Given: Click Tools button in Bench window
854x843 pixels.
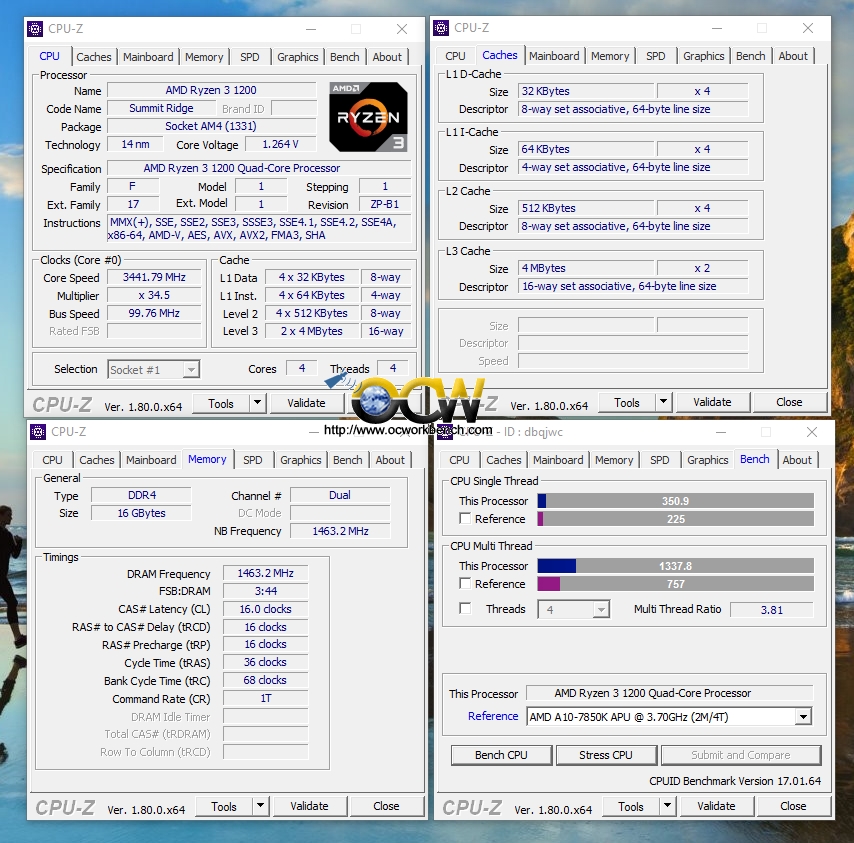Looking at the screenshot, I should pos(631,806).
